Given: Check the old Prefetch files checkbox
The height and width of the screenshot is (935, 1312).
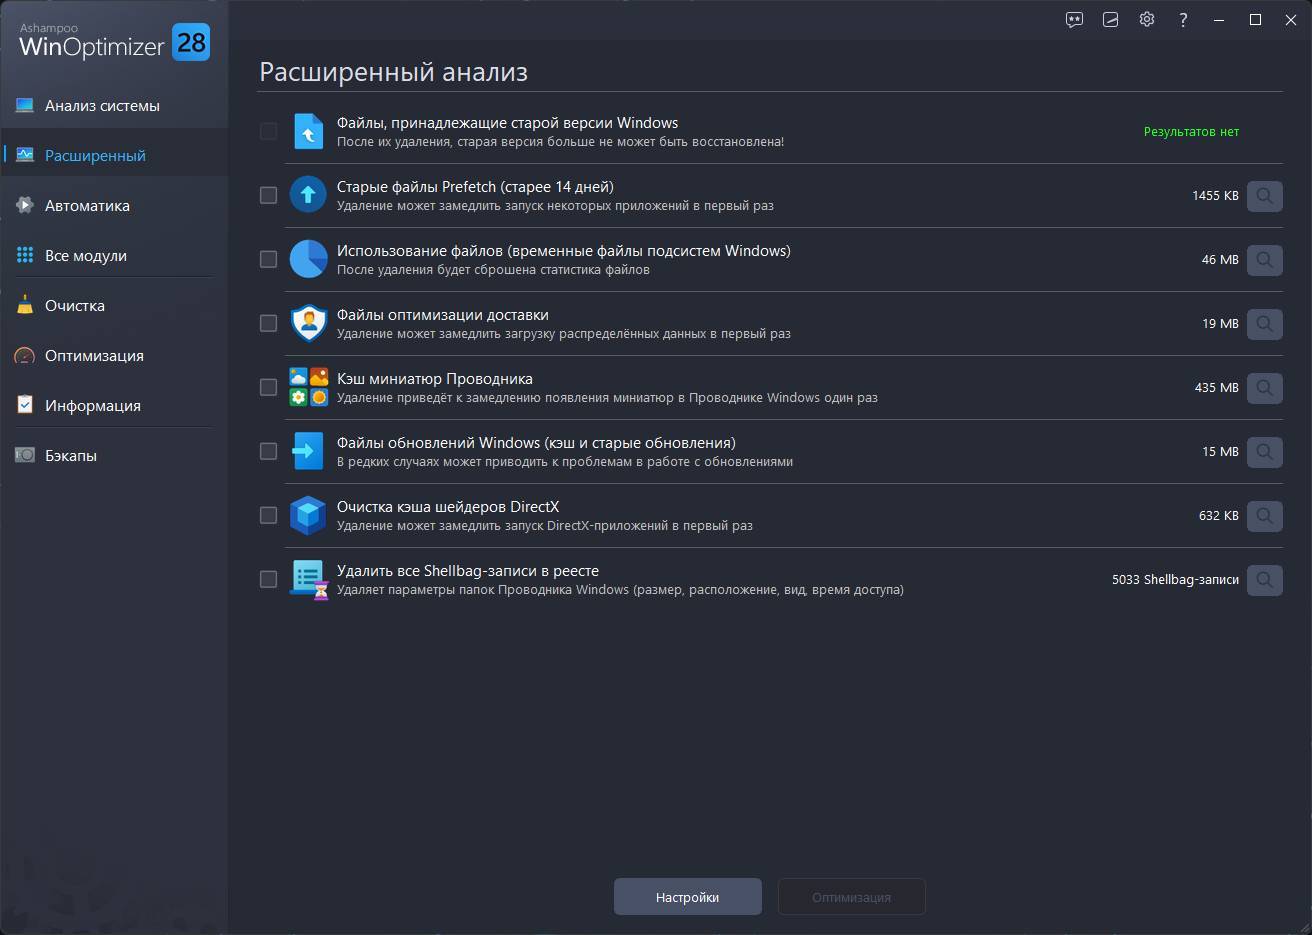Looking at the screenshot, I should (x=268, y=195).
